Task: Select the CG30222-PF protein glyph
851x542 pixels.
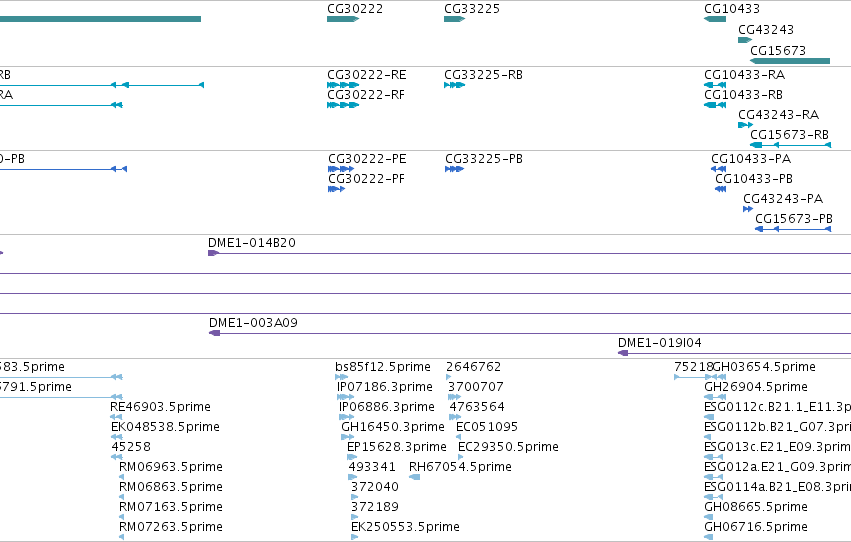Action: [x=336, y=189]
